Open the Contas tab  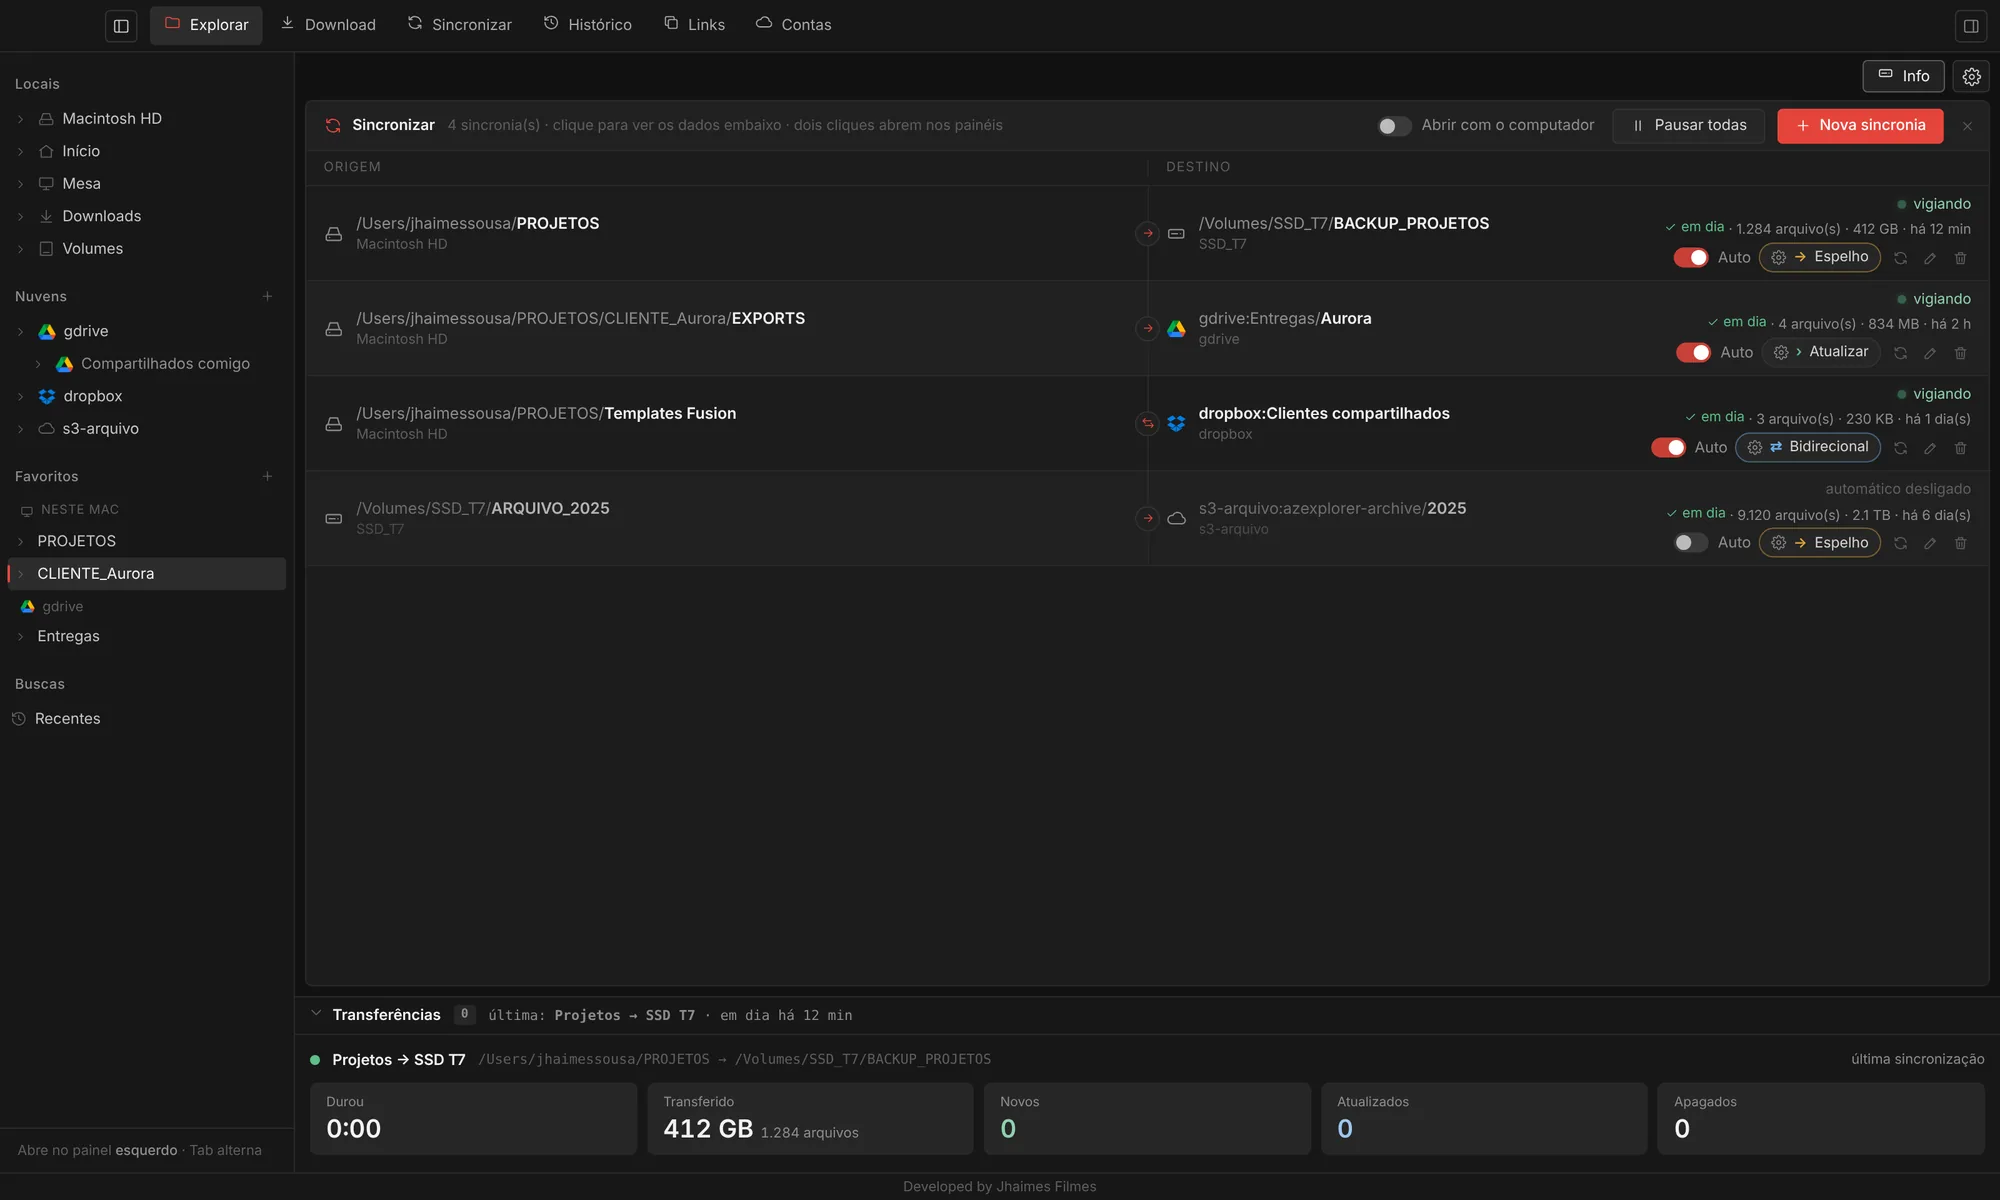click(x=794, y=25)
